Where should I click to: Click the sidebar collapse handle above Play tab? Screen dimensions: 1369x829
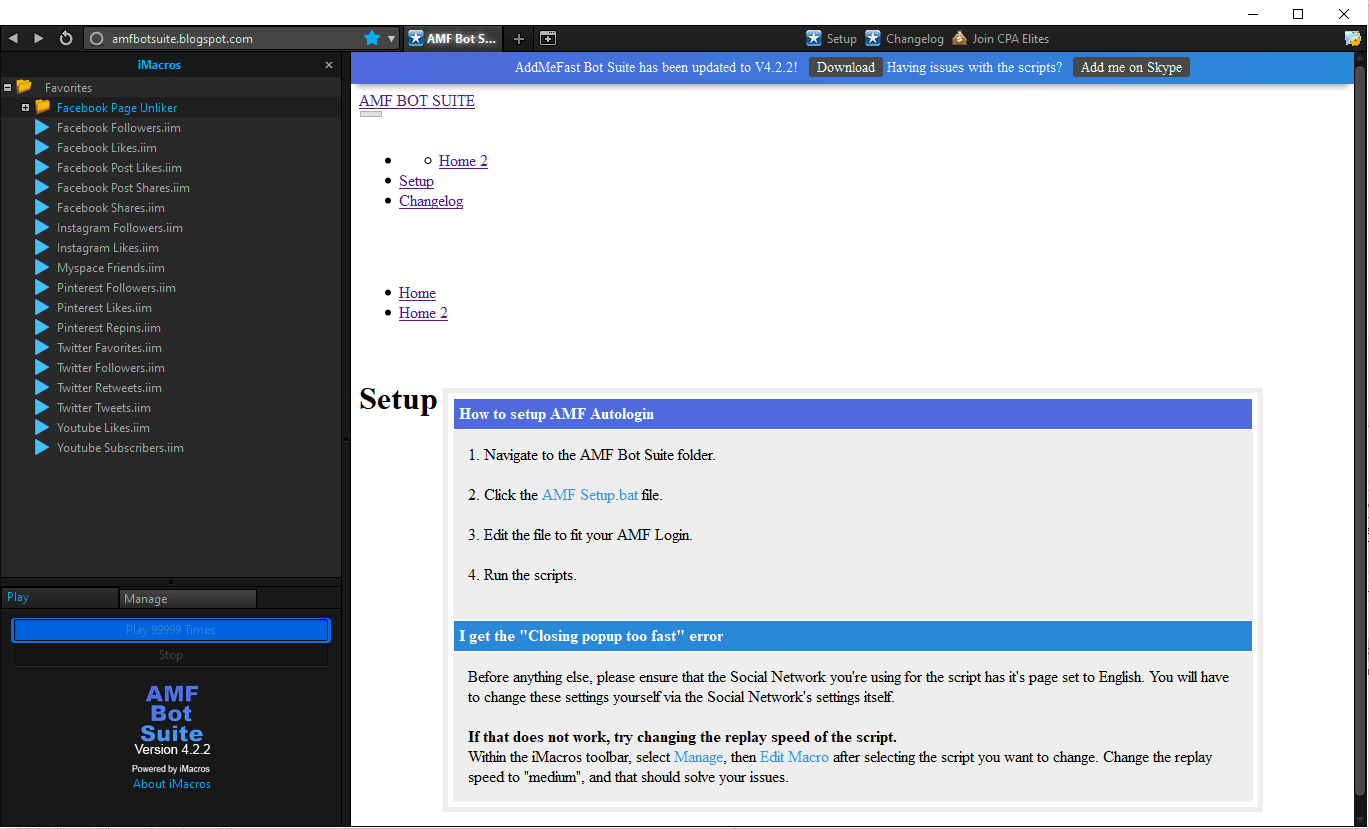(171, 581)
